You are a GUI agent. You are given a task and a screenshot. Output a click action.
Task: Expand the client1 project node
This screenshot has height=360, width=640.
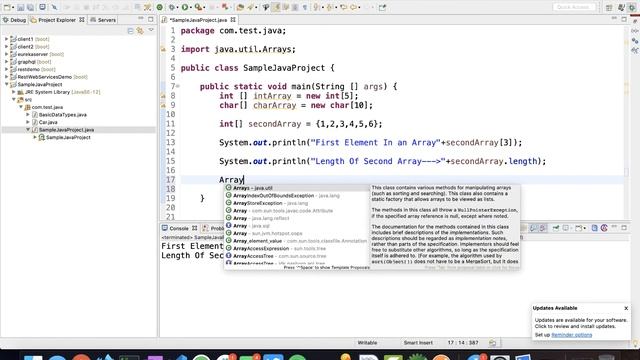6,39
